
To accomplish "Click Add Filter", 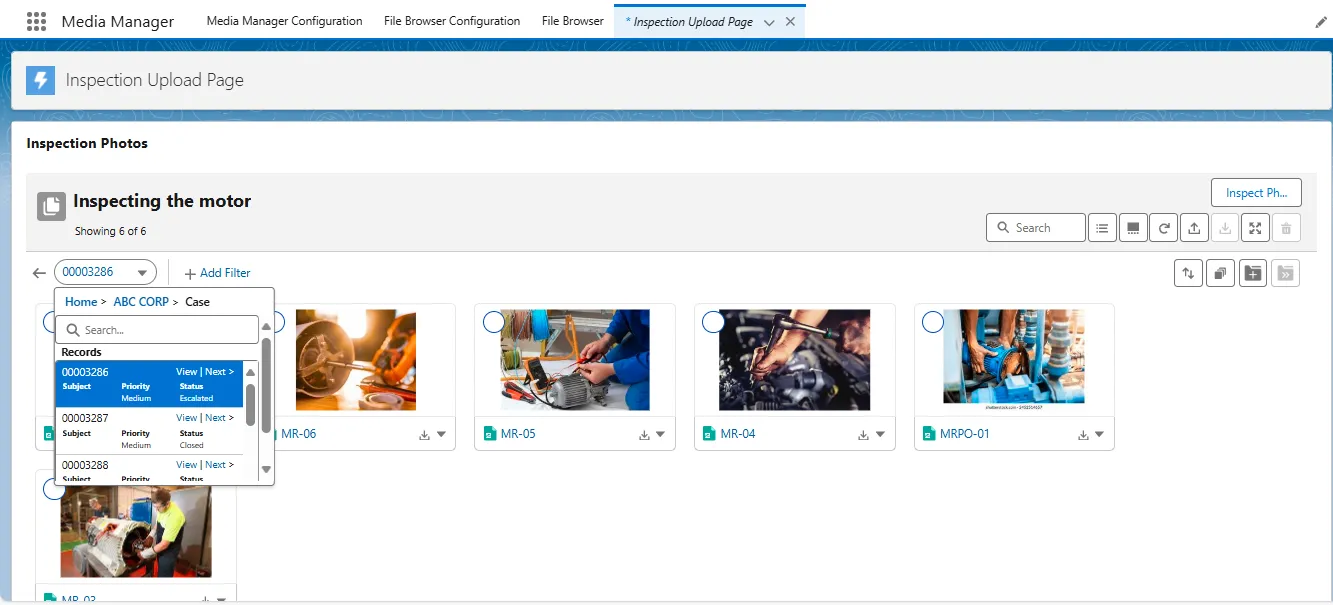I will click(x=217, y=273).
